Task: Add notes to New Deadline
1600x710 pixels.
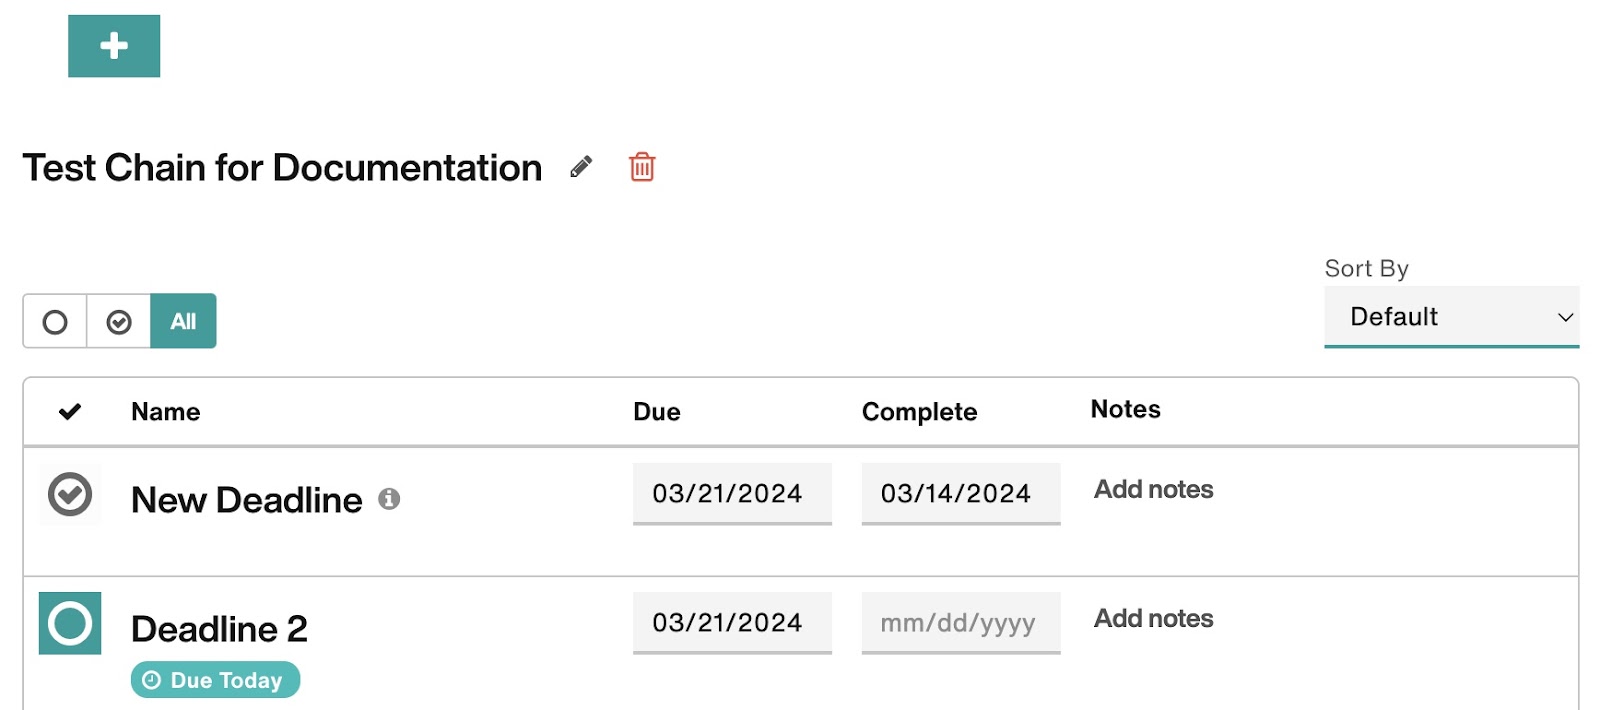Action: pyautogui.click(x=1153, y=489)
